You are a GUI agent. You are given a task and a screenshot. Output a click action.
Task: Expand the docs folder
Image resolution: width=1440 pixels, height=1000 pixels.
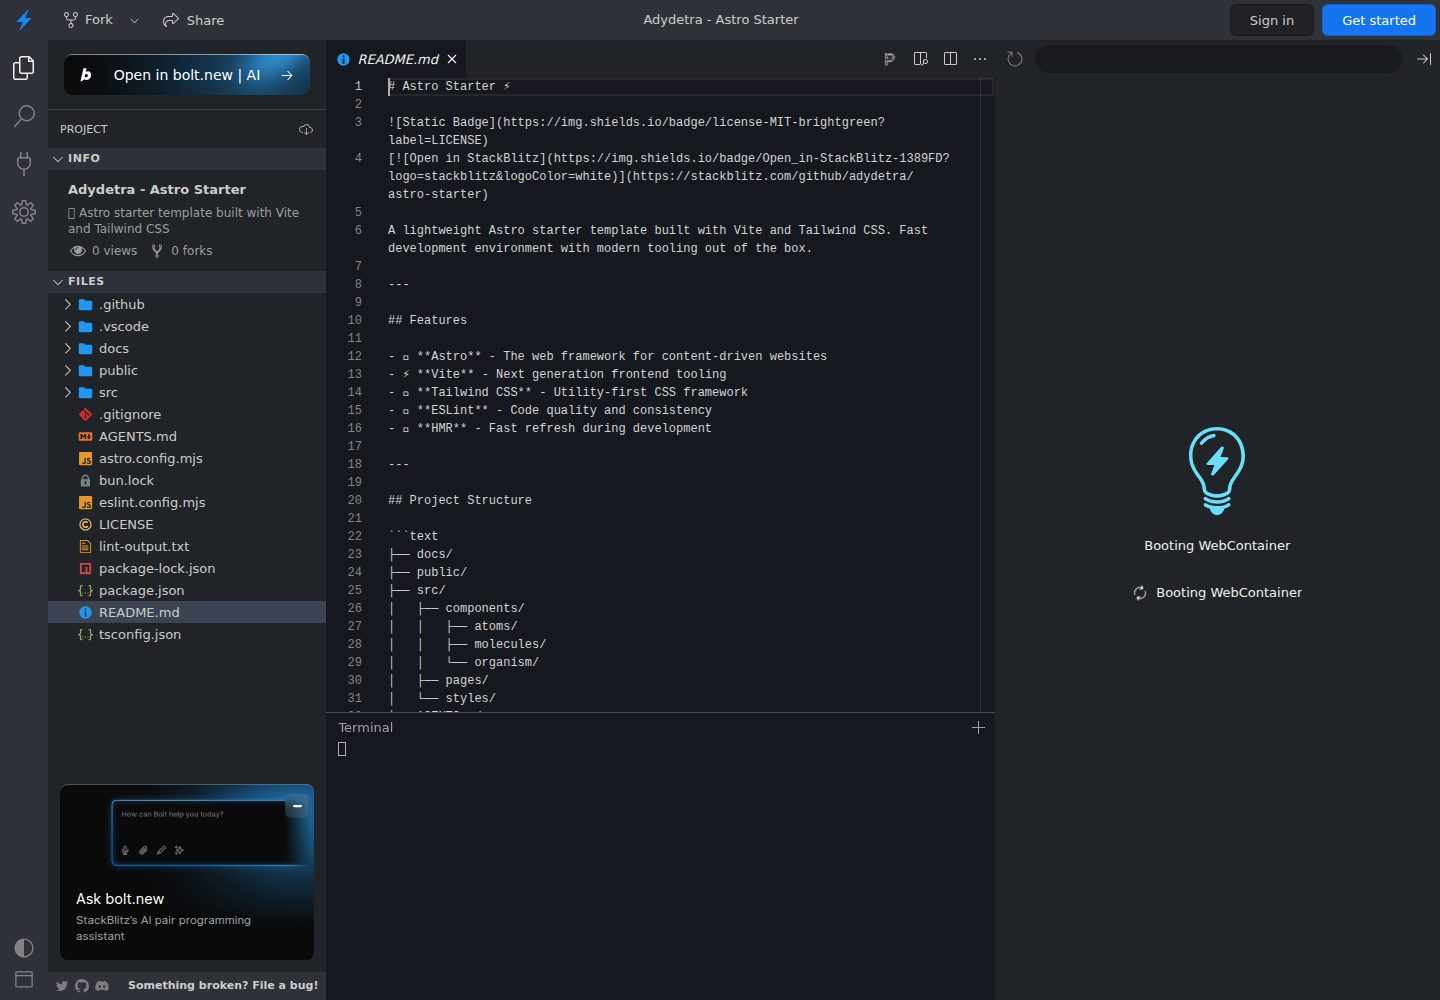[x=187, y=348]
